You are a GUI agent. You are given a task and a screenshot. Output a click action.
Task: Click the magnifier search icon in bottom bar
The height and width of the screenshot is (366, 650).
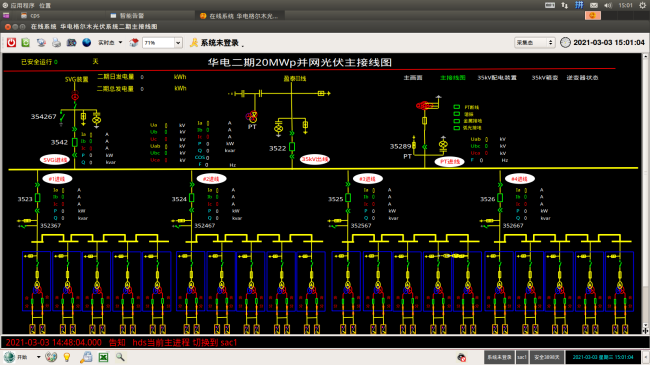(x=120, y=356)
